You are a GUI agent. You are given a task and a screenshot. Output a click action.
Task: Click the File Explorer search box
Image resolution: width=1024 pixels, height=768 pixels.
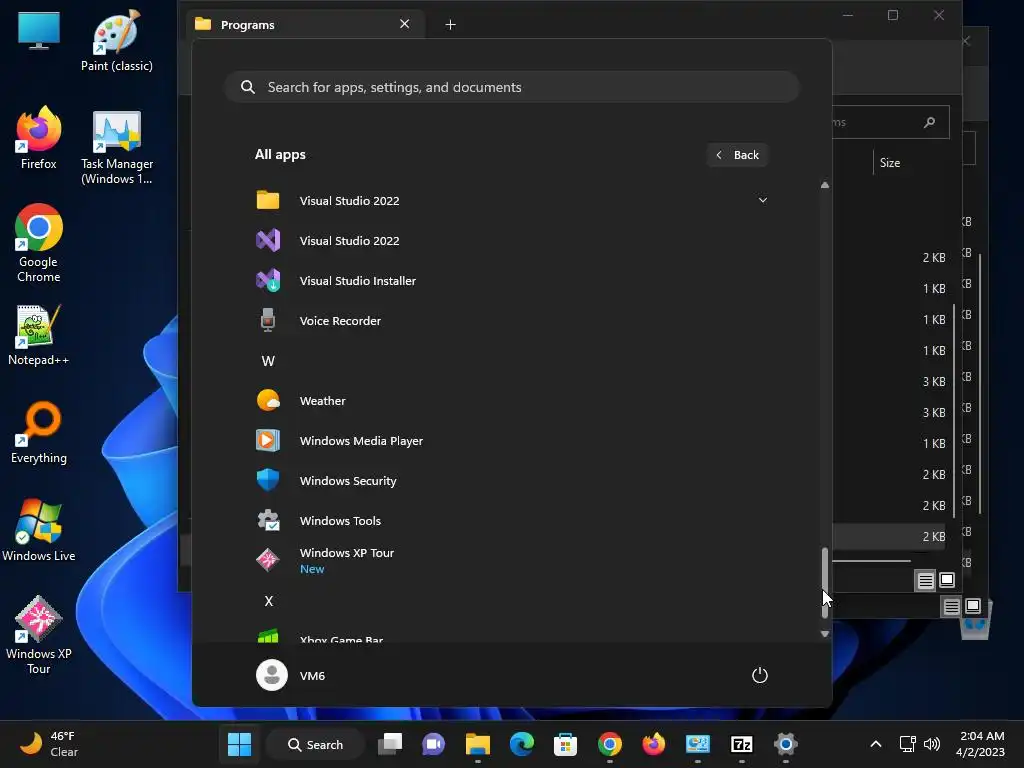point(890,122)
